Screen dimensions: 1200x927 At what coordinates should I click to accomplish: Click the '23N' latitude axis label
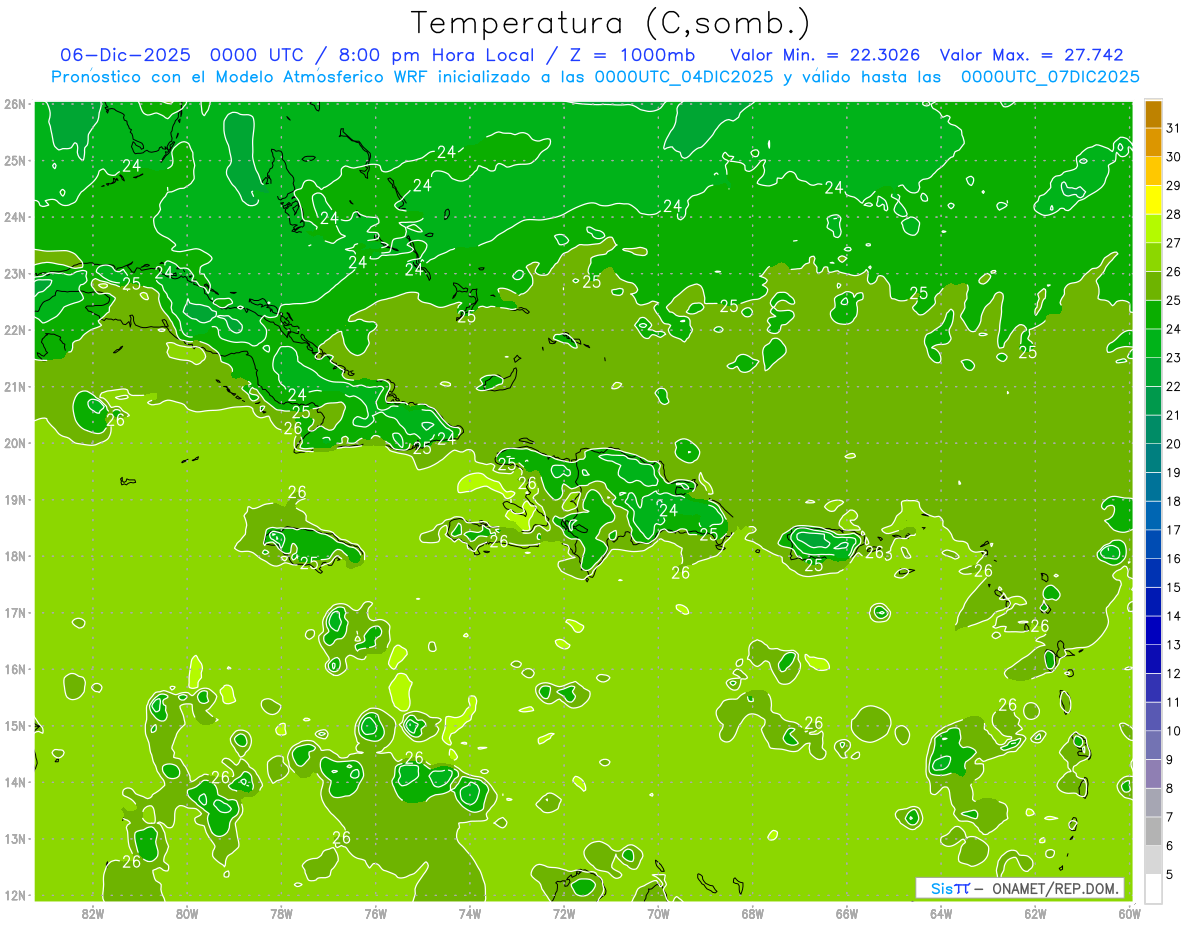(x=14, y=273)
